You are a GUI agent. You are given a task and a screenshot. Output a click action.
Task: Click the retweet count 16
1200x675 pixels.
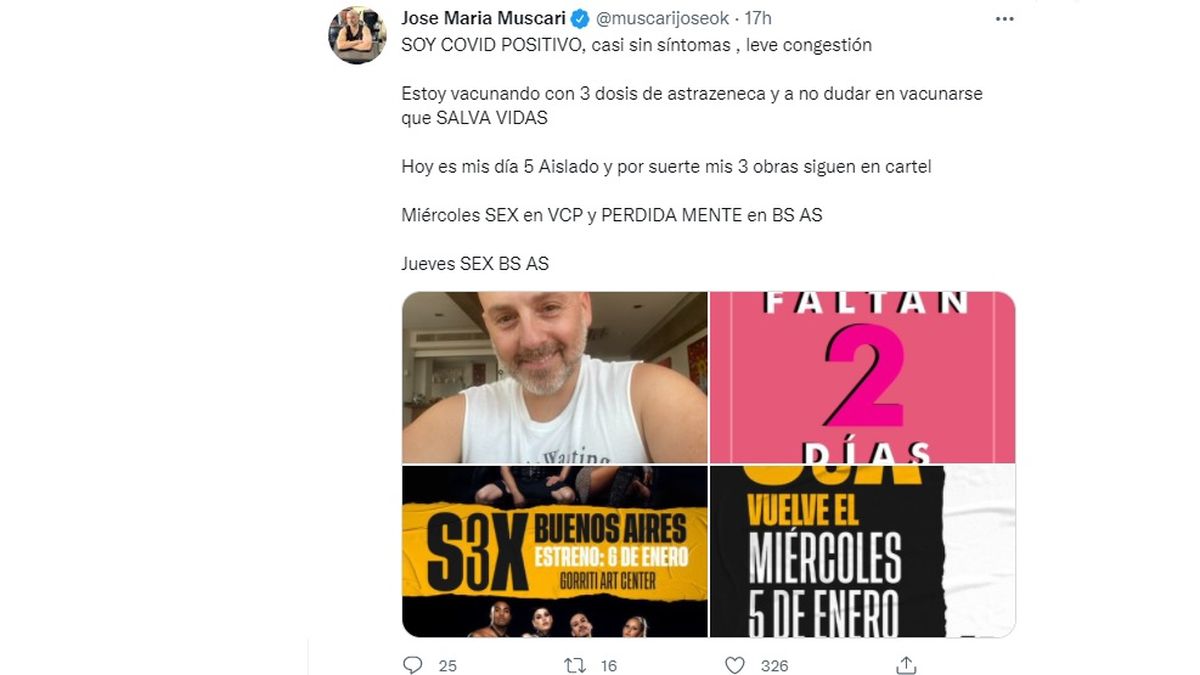[x=608, y=666]
